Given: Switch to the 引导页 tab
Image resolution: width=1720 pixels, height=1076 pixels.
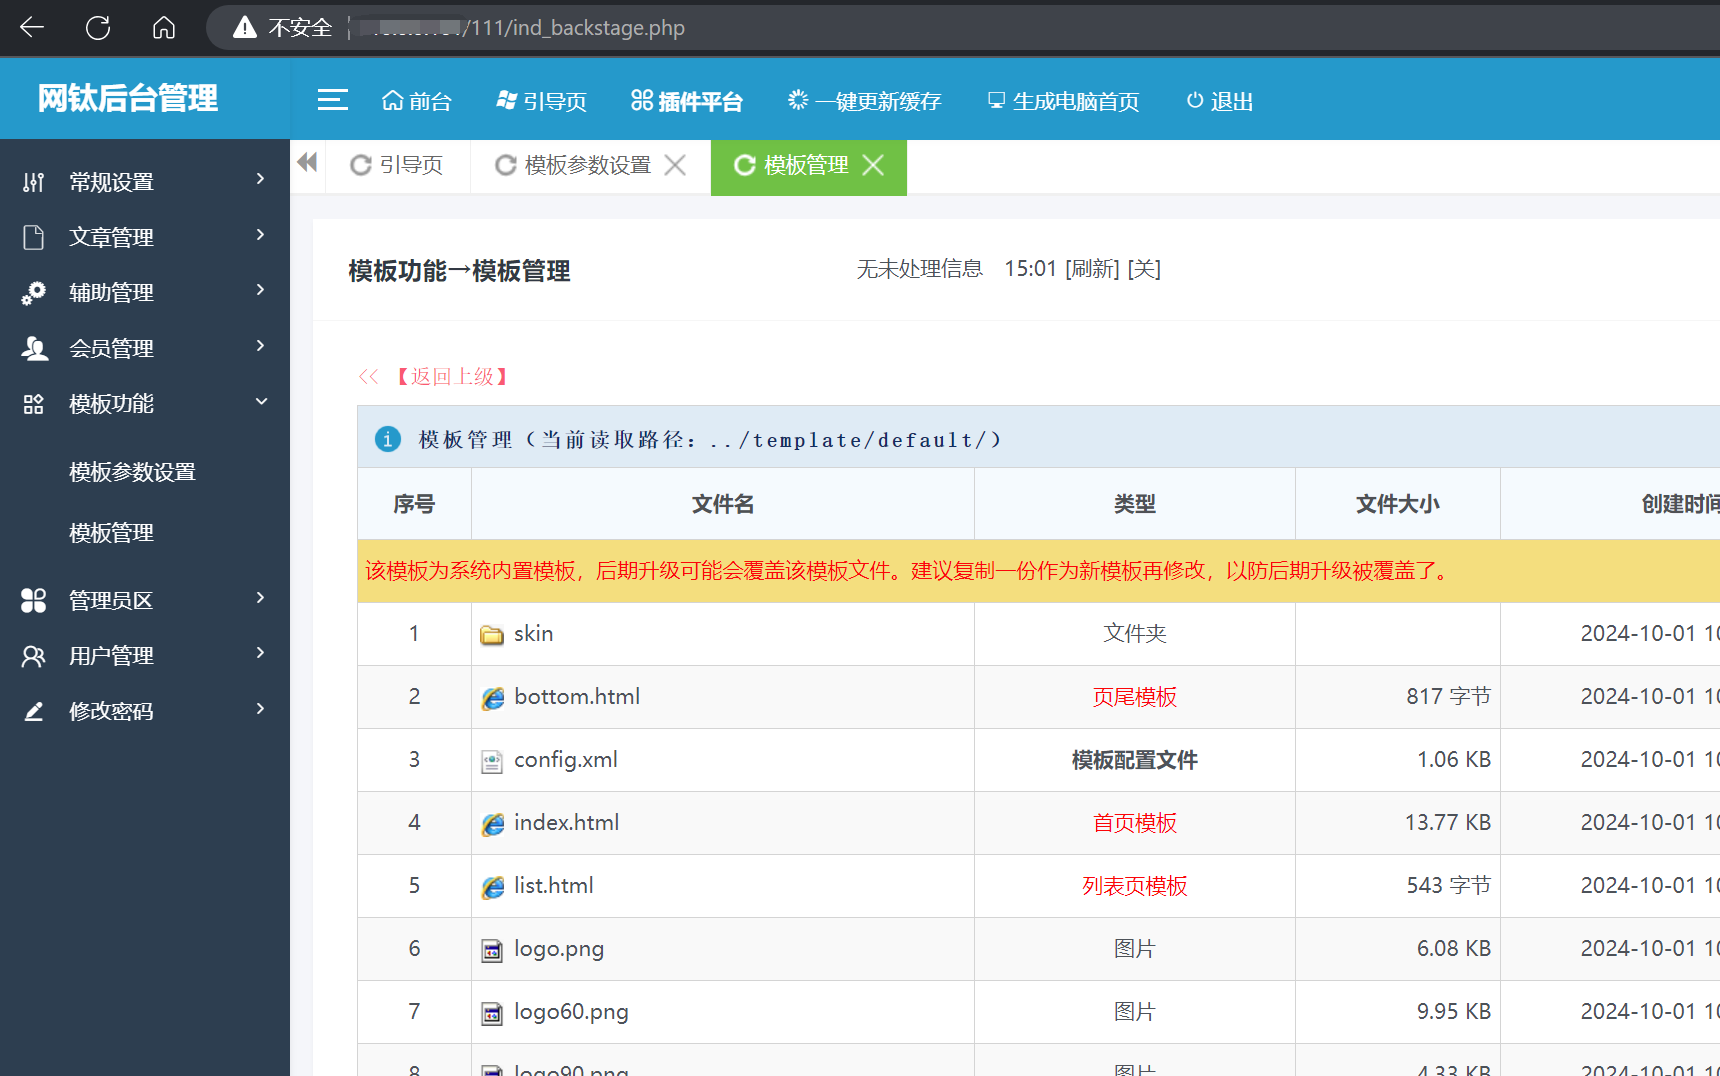Looking at the screenshot, I should (397, 165).
